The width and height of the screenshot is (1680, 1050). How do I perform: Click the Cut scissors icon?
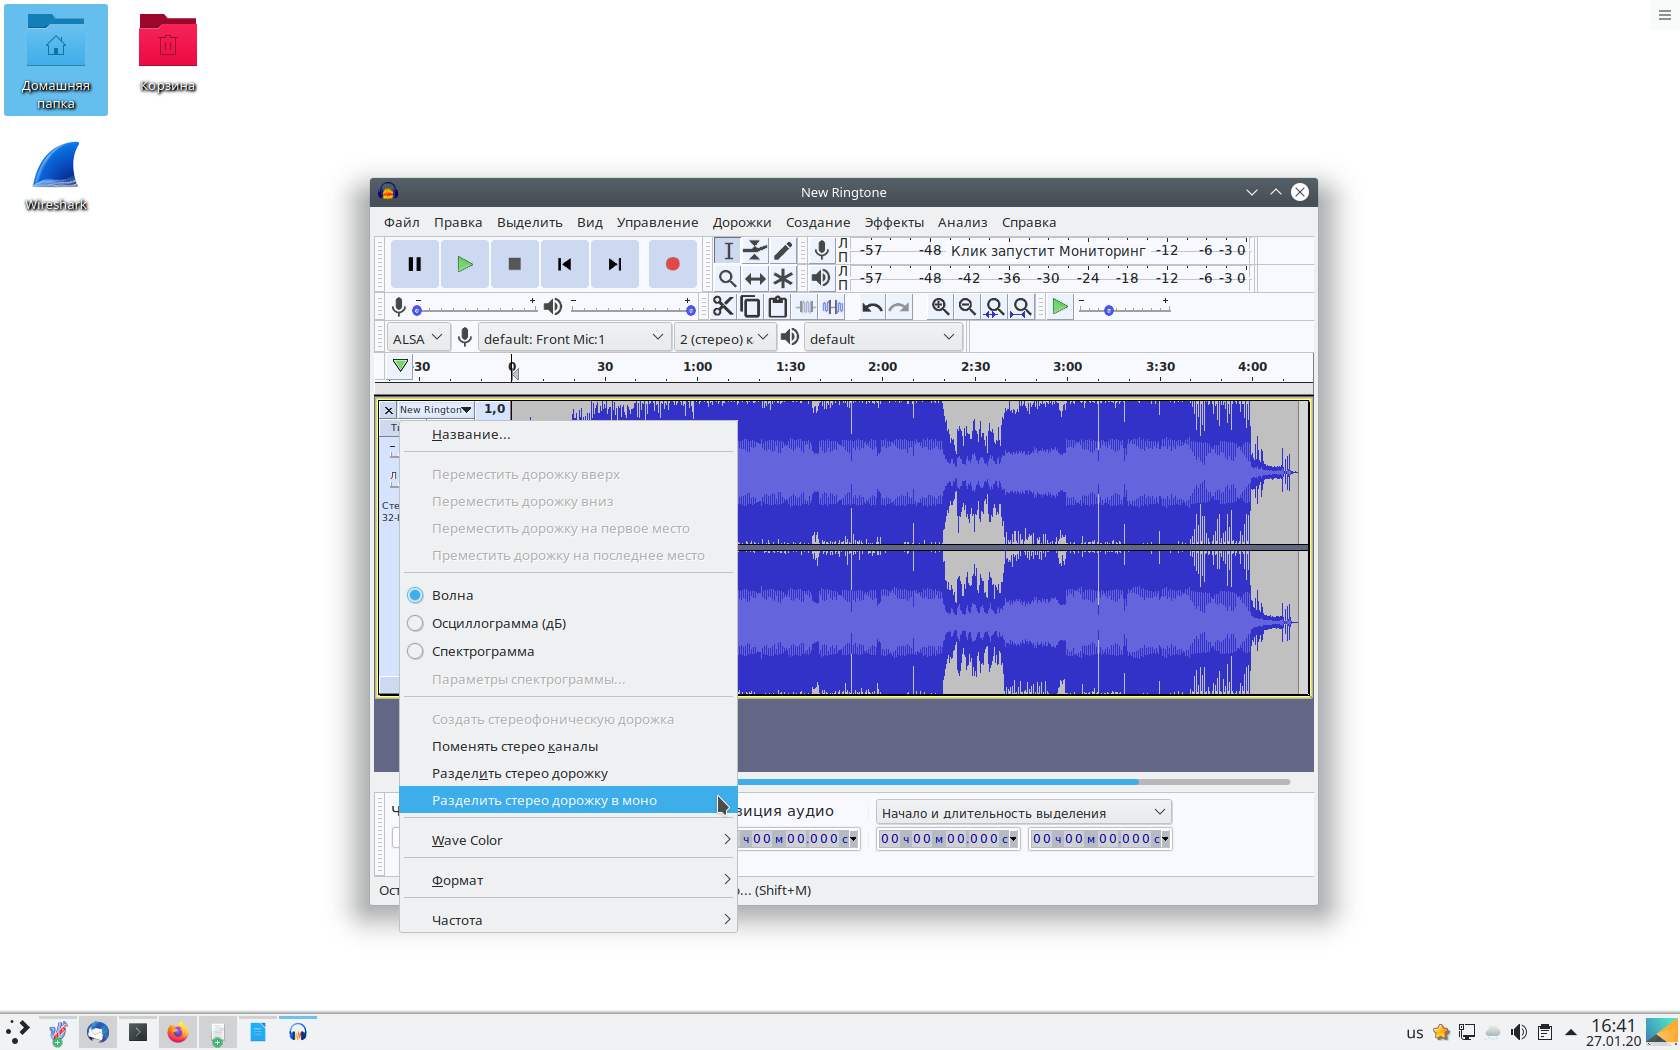[723, 307]
